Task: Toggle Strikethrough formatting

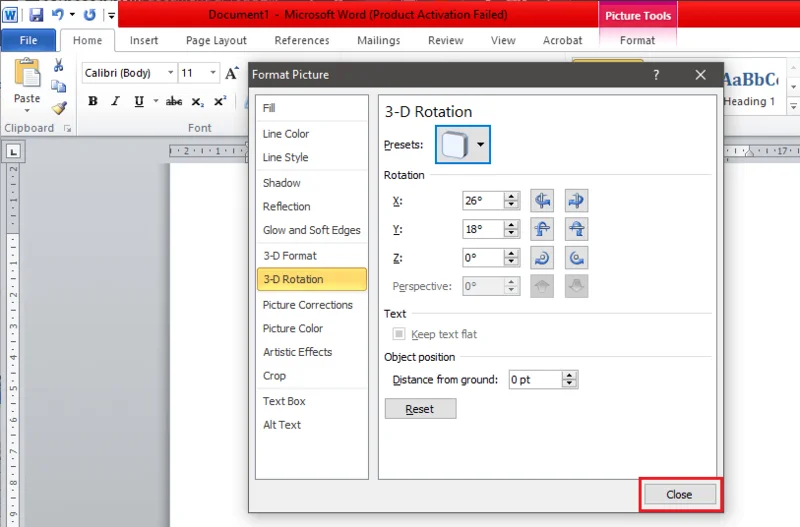Action: click(x=174, y=101)
